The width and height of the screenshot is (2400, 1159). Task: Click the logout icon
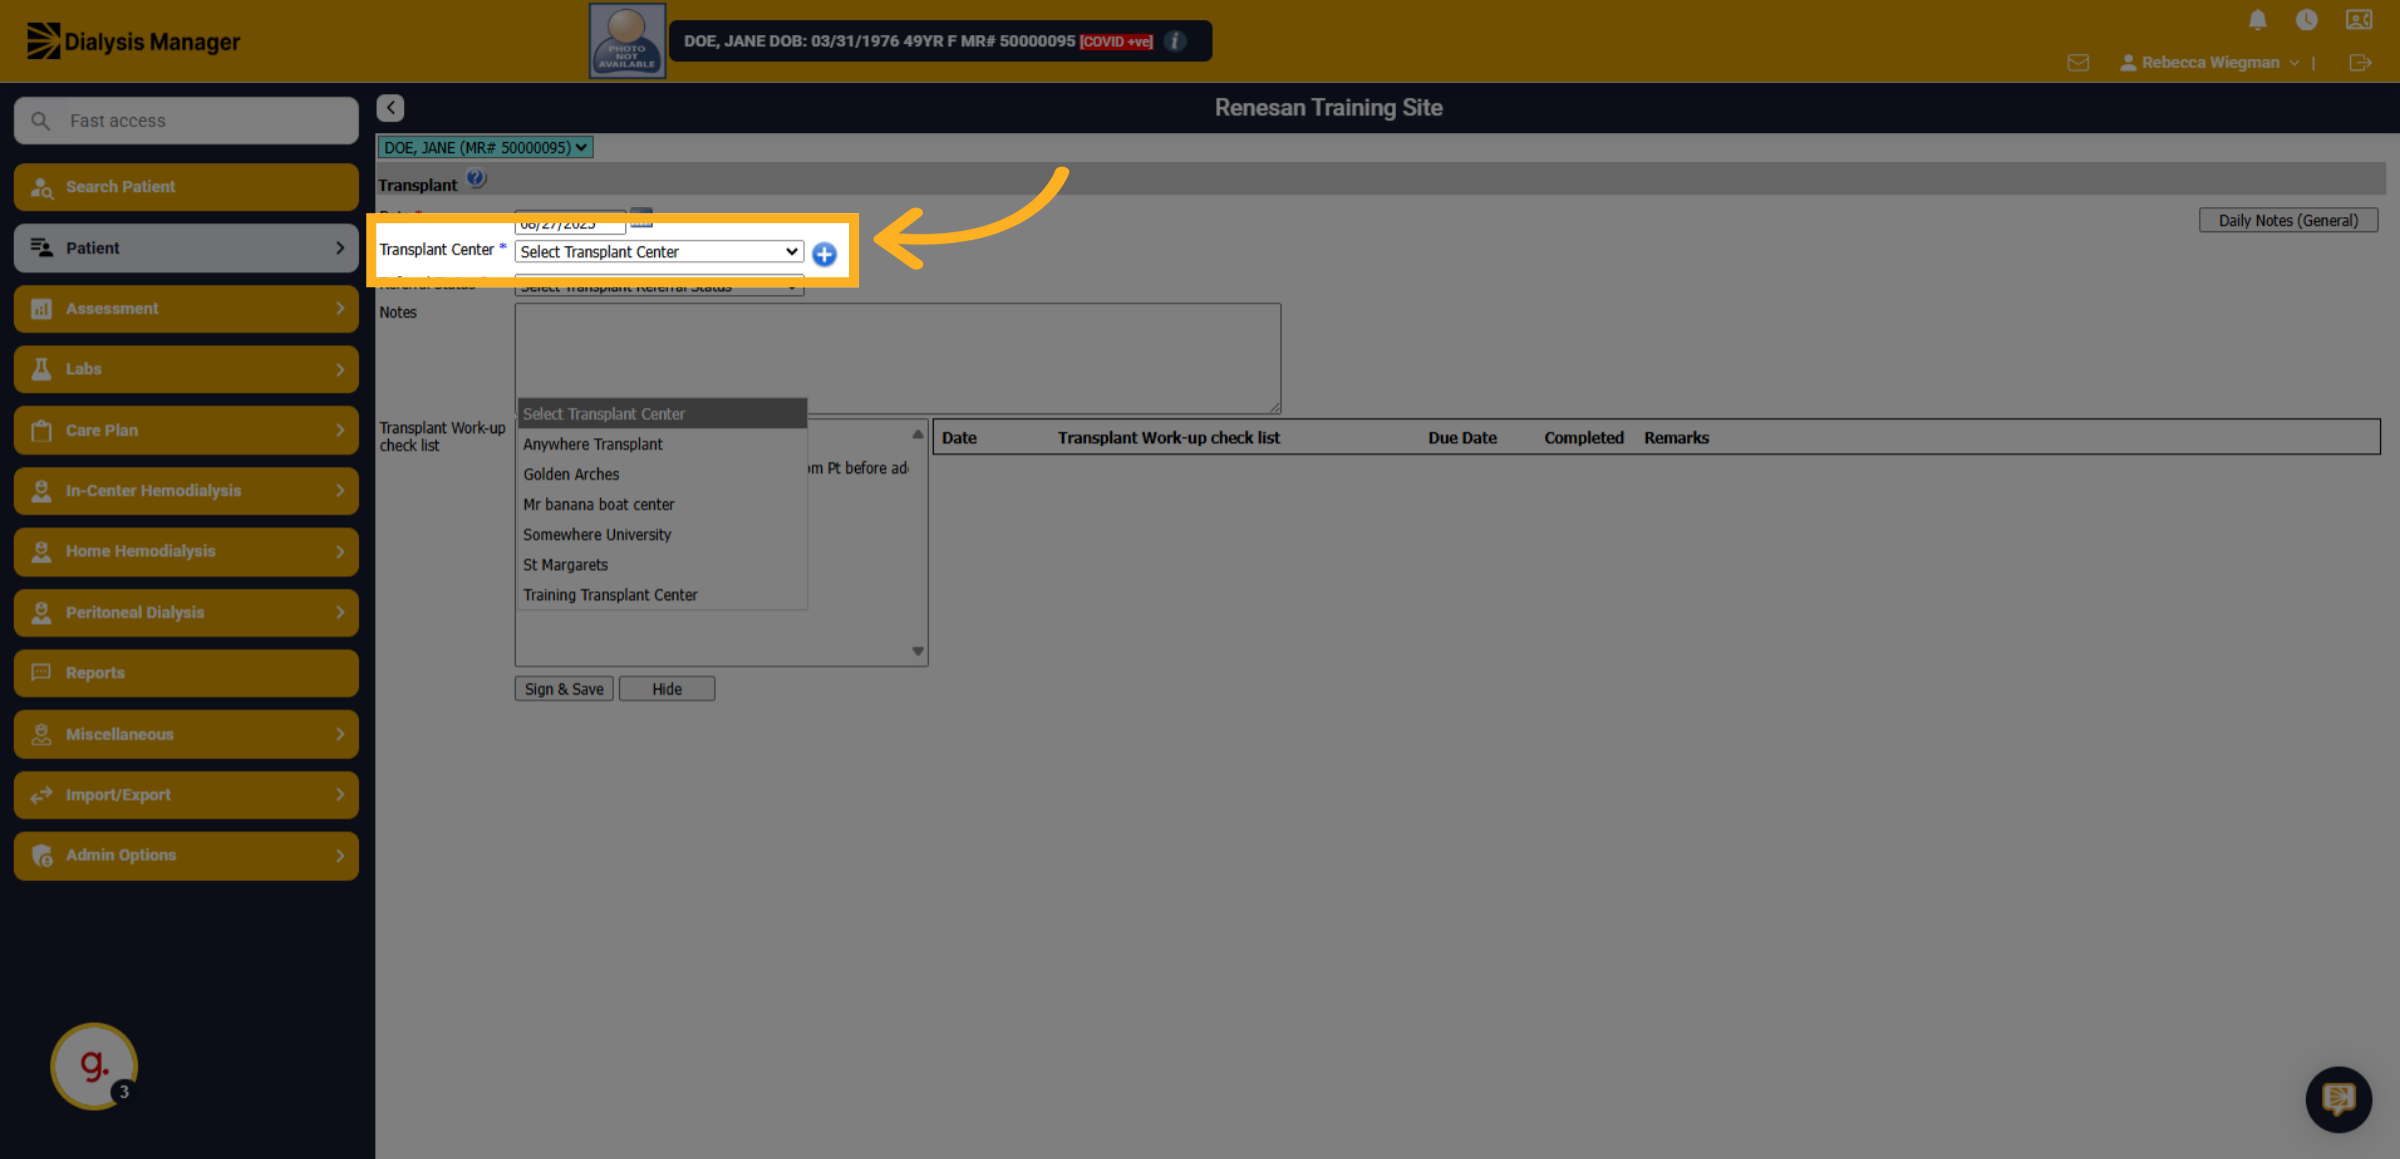[2360, 63]
